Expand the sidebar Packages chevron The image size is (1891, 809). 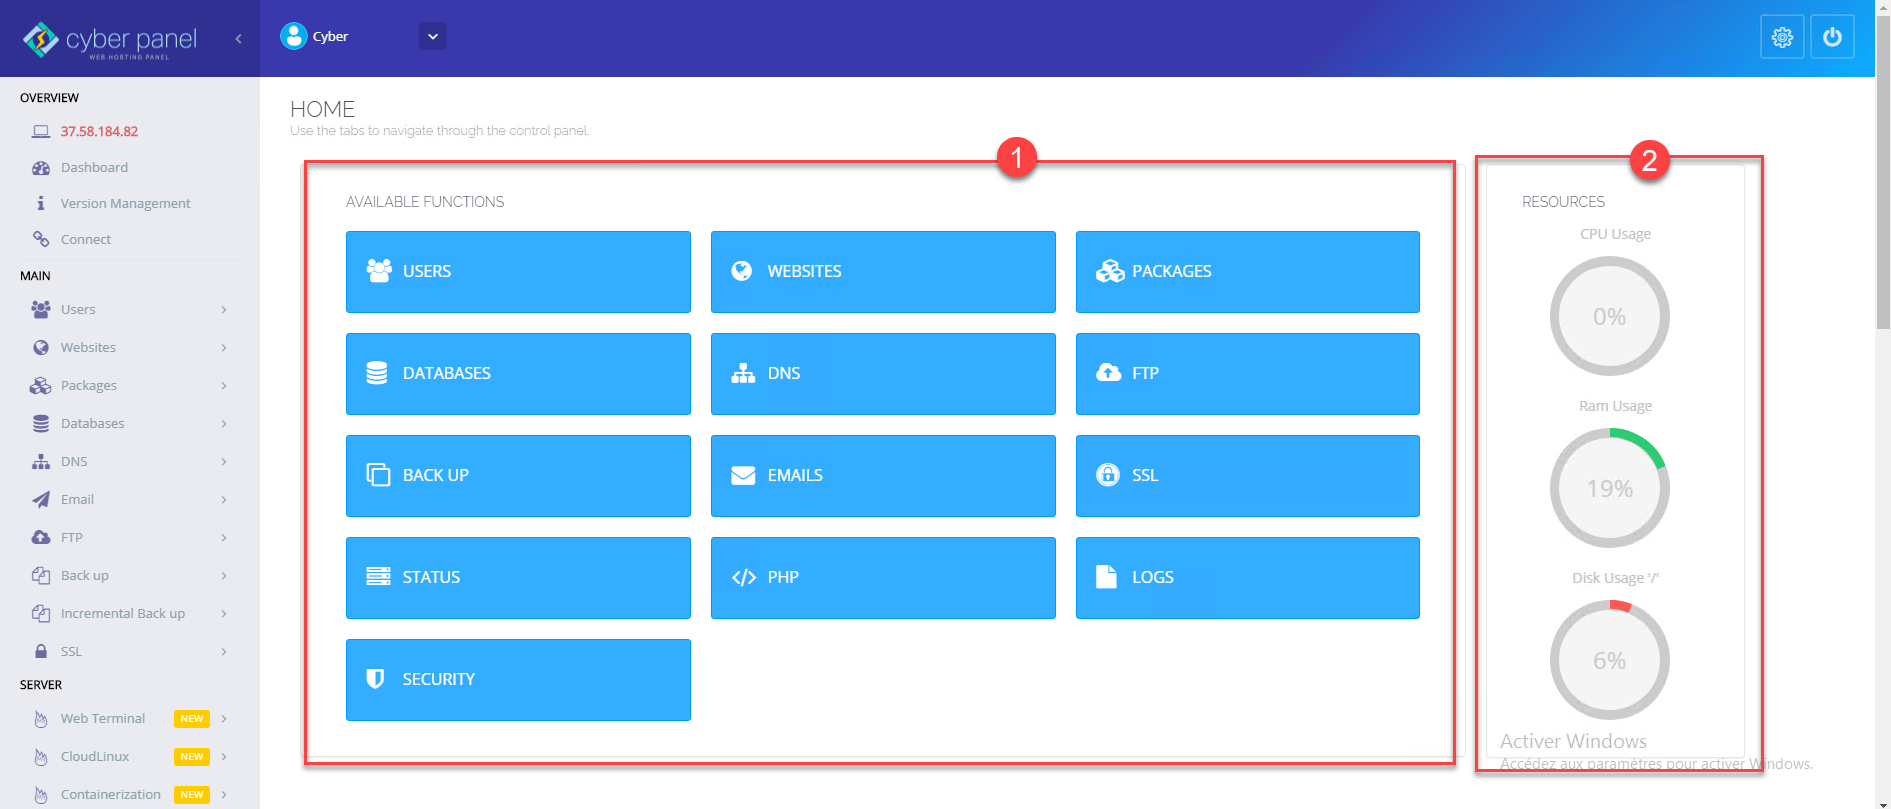224,386
